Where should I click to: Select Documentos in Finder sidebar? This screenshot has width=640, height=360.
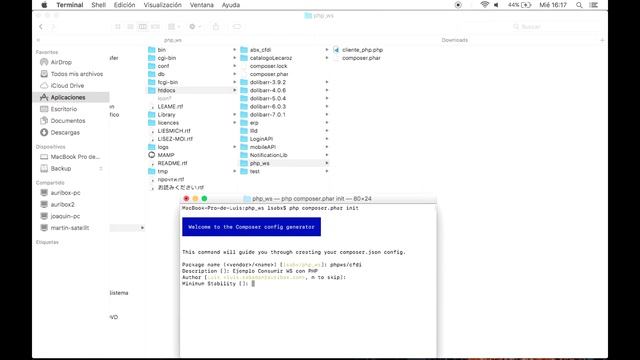68,121
